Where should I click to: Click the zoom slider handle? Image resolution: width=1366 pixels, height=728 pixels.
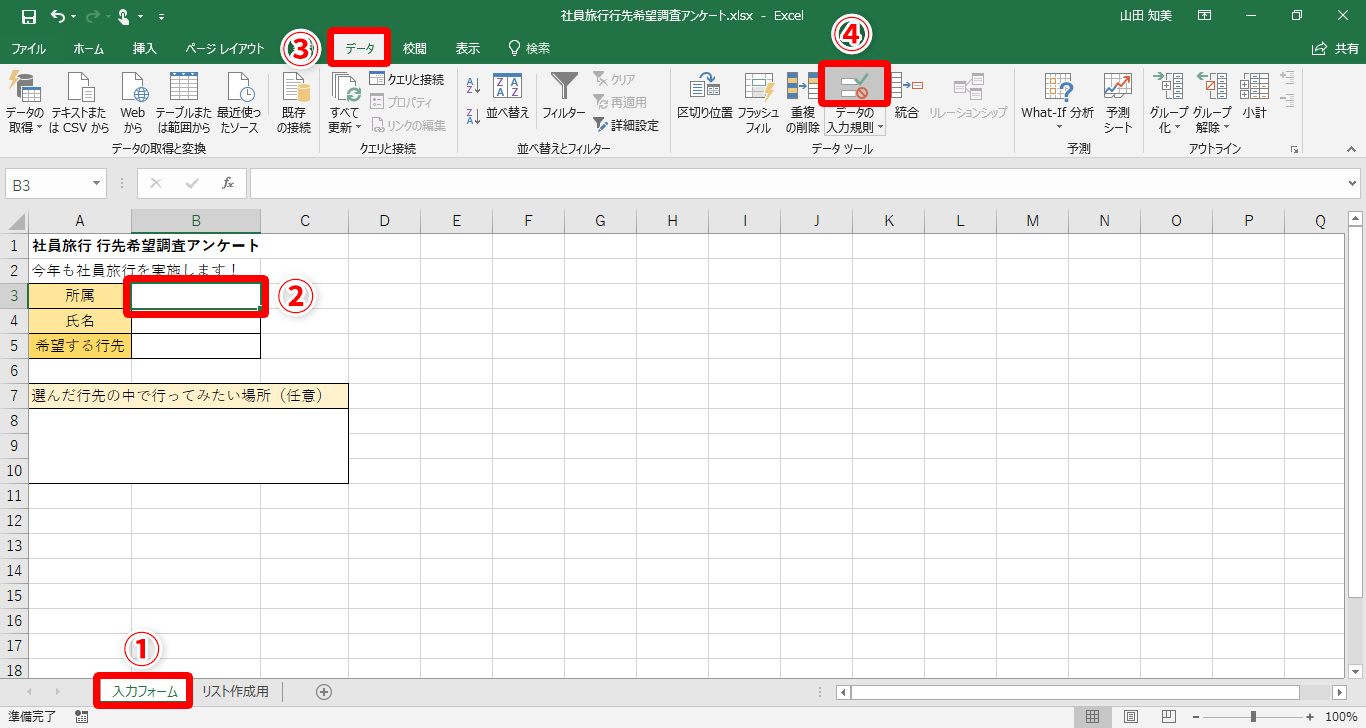pyautogui.click(x=1253, y=717)
